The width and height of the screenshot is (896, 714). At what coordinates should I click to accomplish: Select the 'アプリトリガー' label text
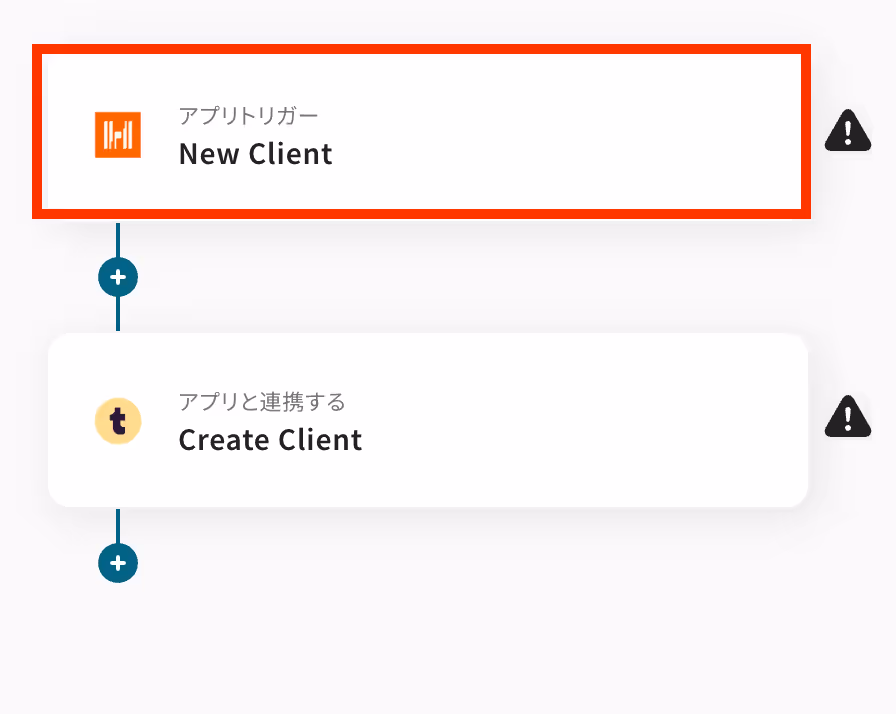click(x=248, y=116)
